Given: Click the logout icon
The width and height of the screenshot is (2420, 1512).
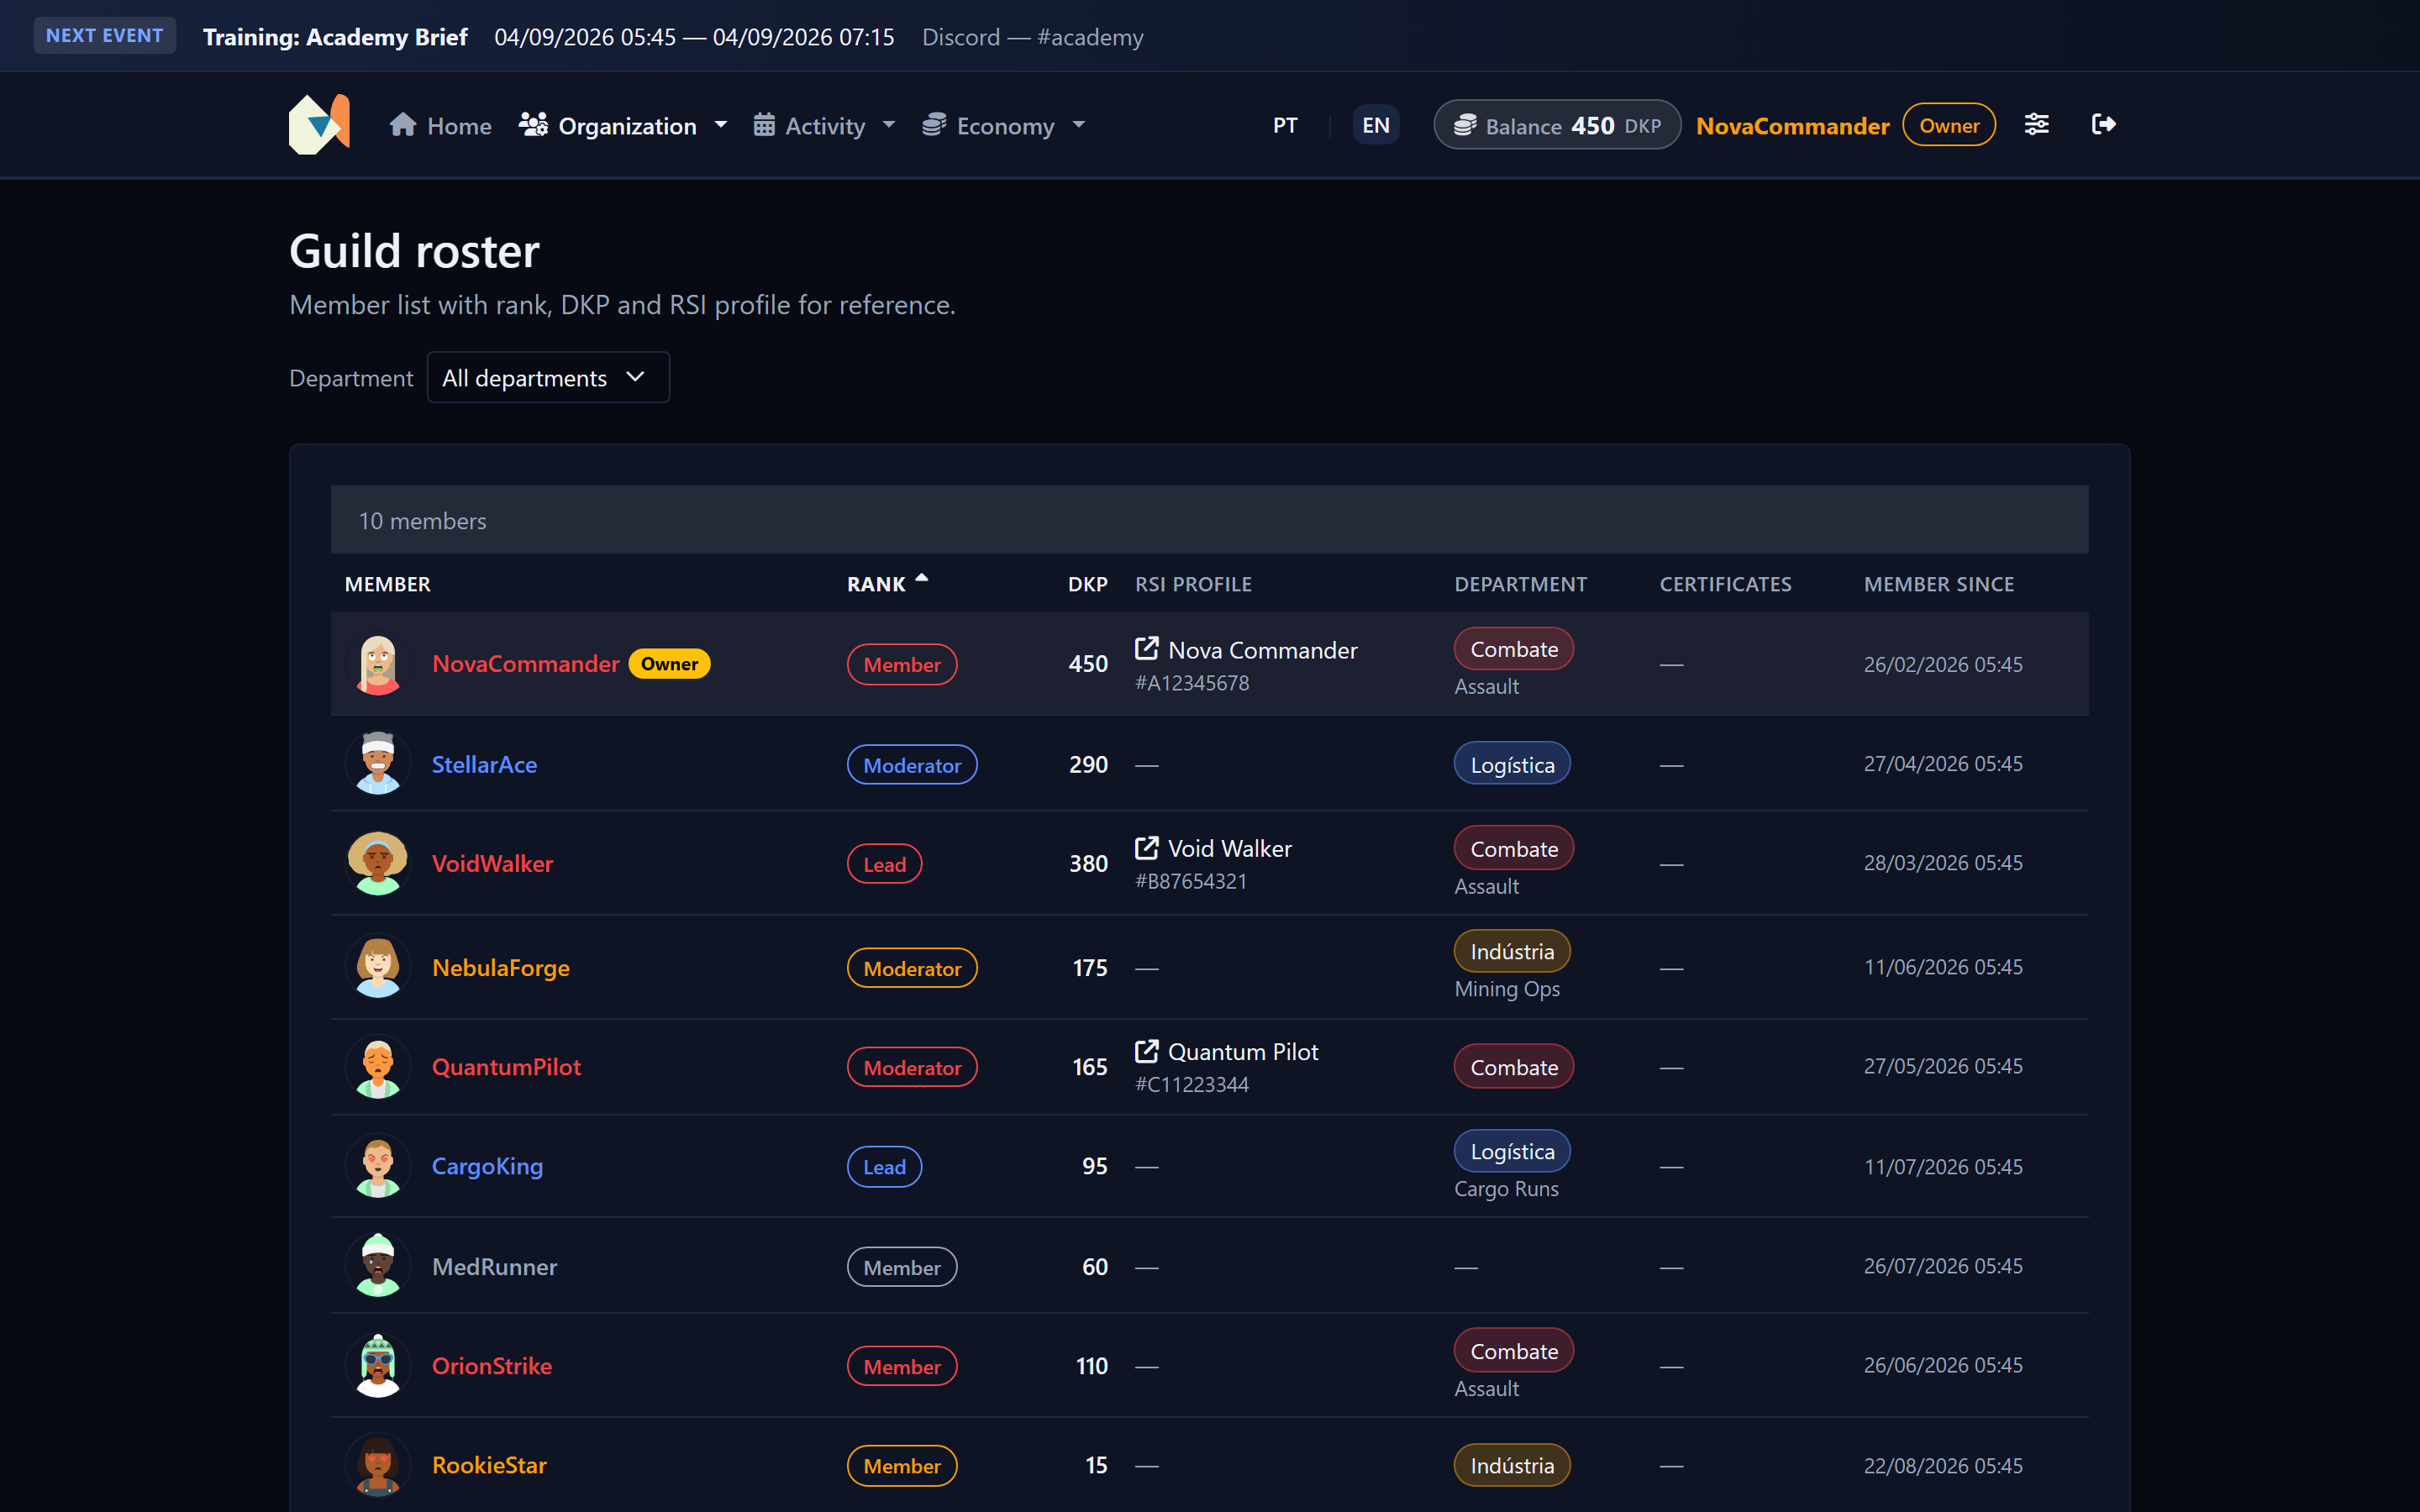Looking at the screenshot, I should tap(2103, 124).
